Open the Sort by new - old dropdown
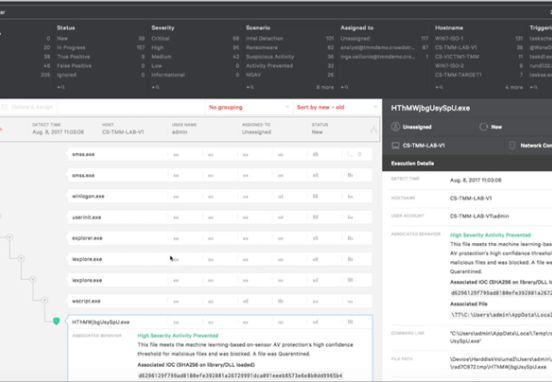This screenshot has width=552, height=382. (x=337, y=107)
